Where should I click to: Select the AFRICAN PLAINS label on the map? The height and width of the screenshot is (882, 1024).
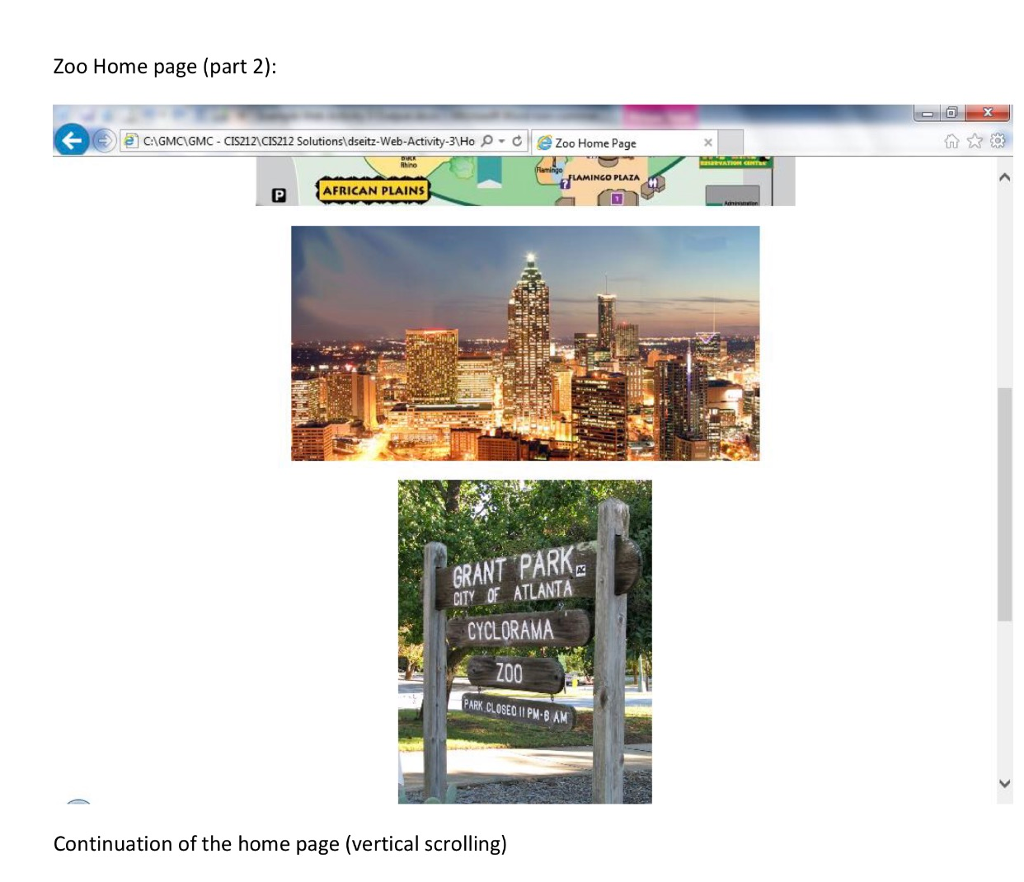pyautogui.click(x=374, y=189)
